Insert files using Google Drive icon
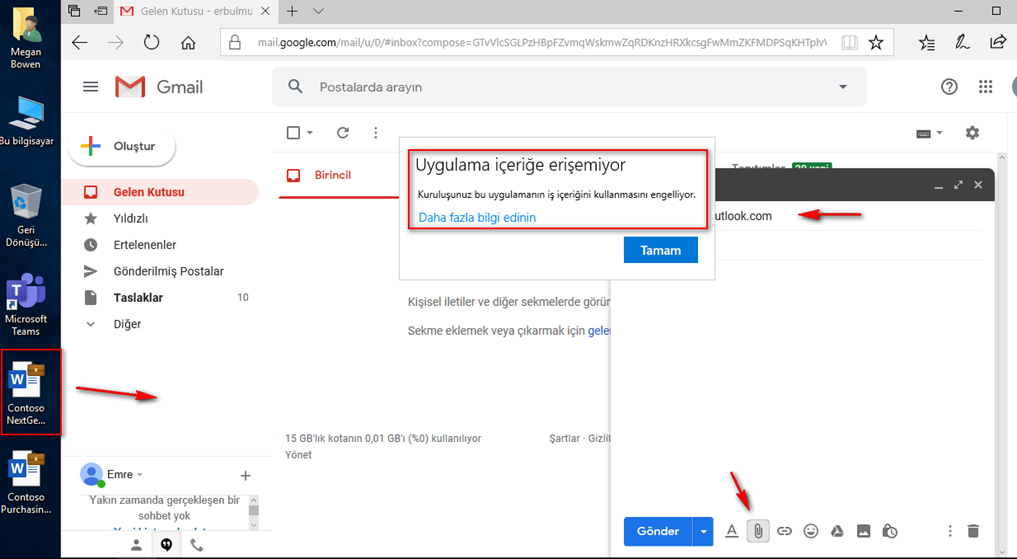 [x=838, y=531]
